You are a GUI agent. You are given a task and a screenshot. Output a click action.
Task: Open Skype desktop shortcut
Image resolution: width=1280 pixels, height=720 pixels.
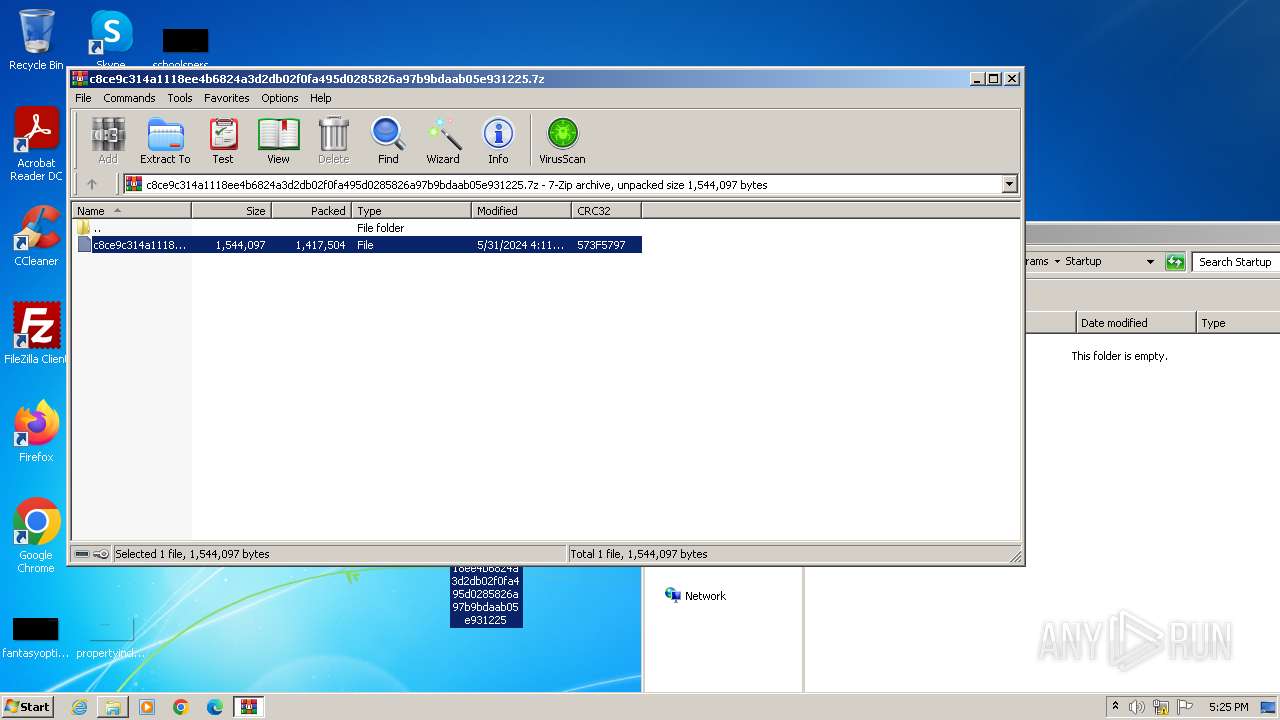tap(110, 40)
